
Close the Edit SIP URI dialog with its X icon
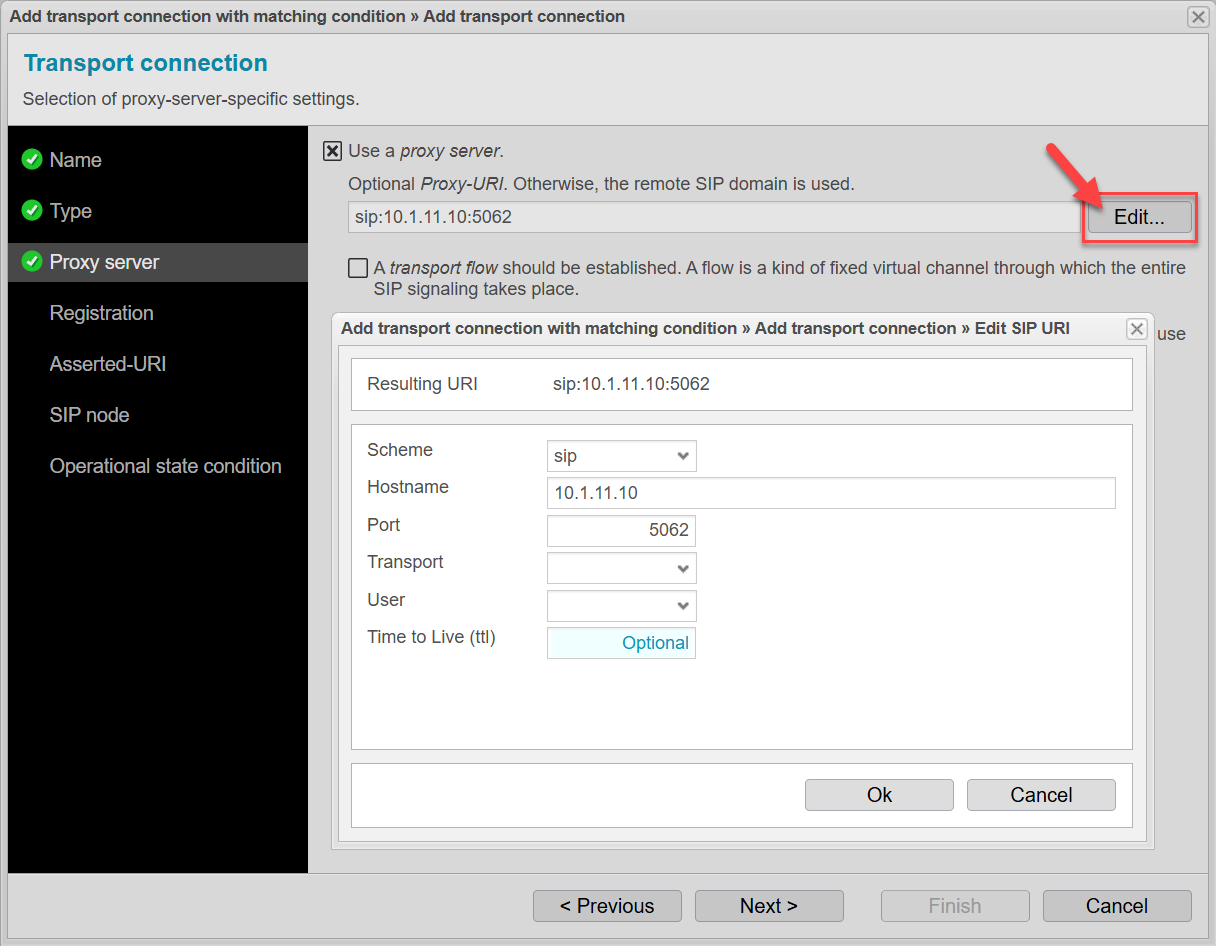tap(1136, 328)
